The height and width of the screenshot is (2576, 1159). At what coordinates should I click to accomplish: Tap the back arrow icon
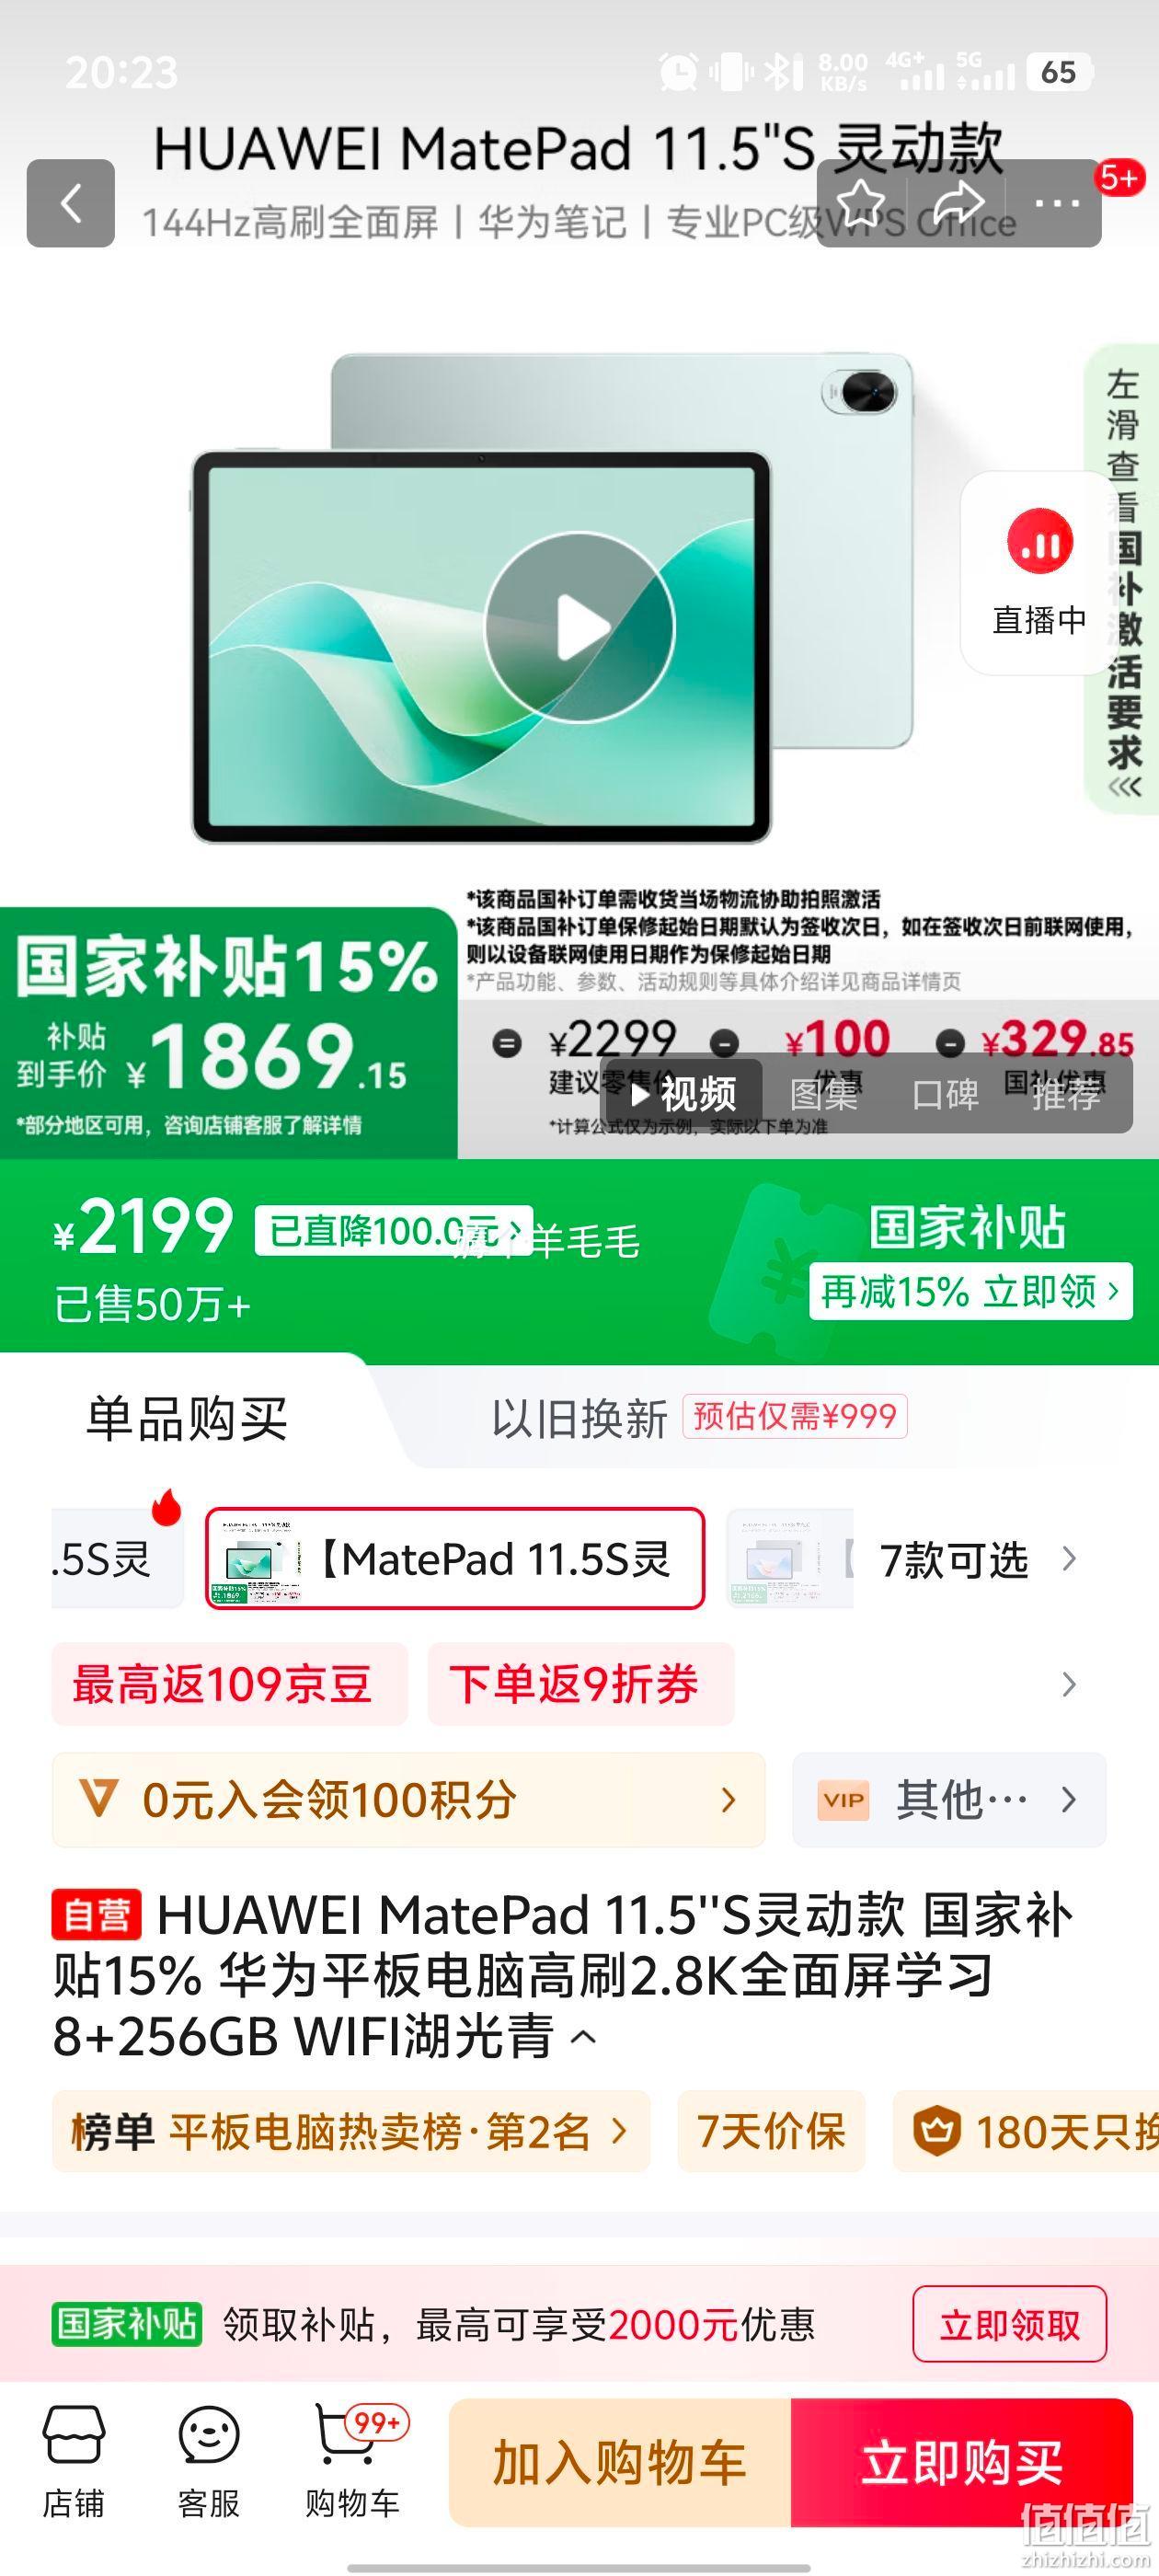(x=70, y=203)
